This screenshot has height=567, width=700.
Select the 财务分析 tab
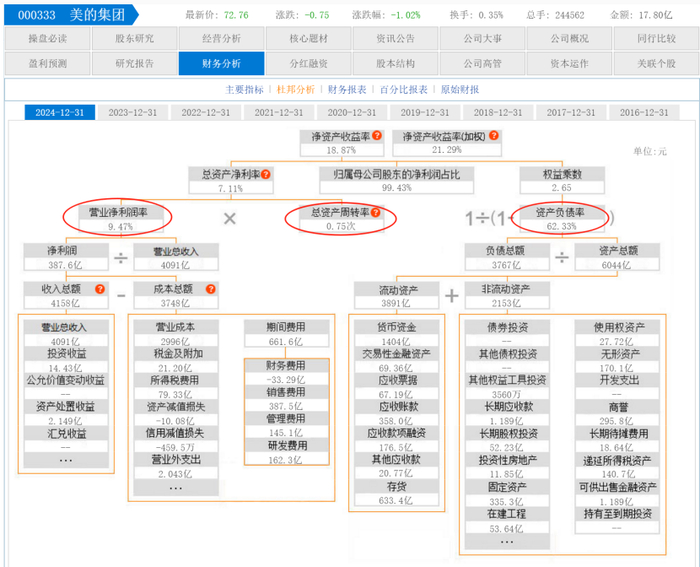[221, 63]
